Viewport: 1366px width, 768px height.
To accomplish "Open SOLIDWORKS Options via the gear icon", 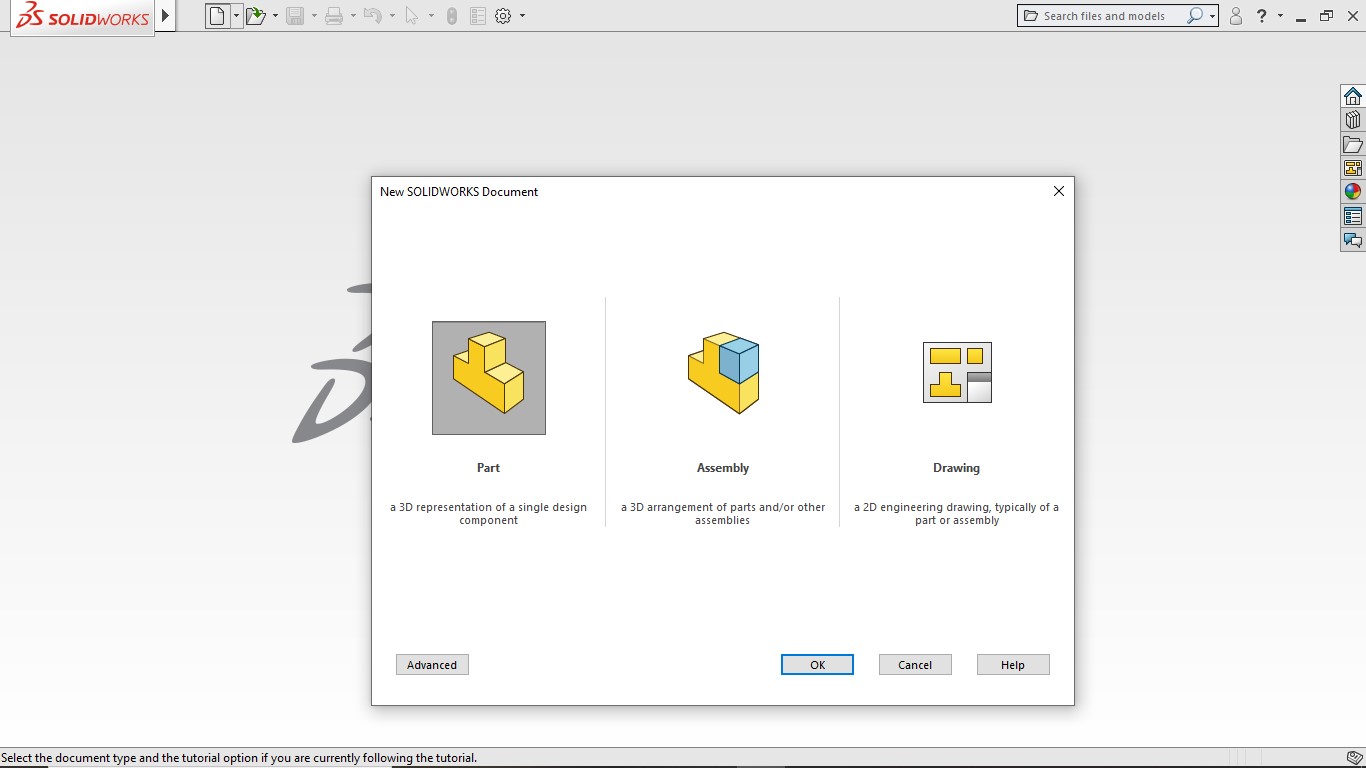I will click(501, 15).
